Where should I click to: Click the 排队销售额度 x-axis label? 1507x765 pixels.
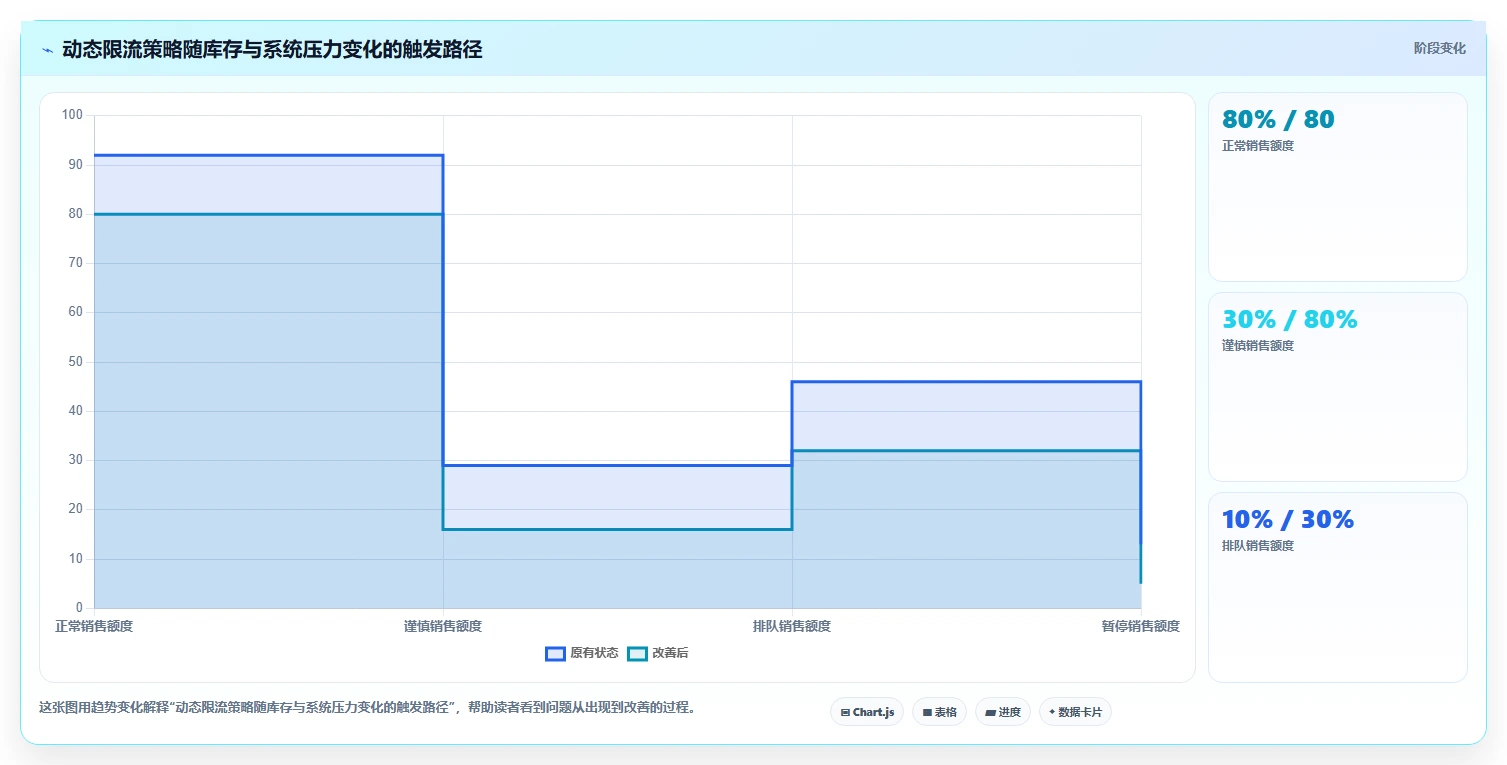pyautogui.click(x=792, y=626)
